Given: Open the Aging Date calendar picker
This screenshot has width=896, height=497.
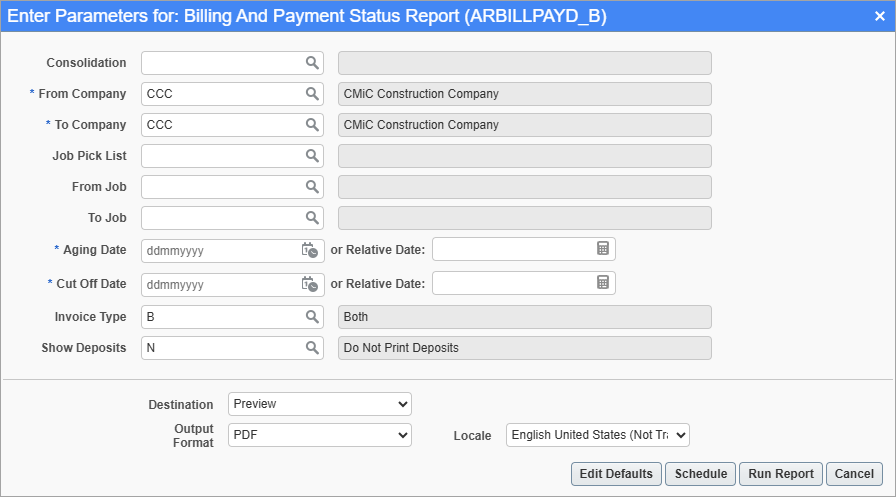Looking at the screenshot, I should (310, 250).
